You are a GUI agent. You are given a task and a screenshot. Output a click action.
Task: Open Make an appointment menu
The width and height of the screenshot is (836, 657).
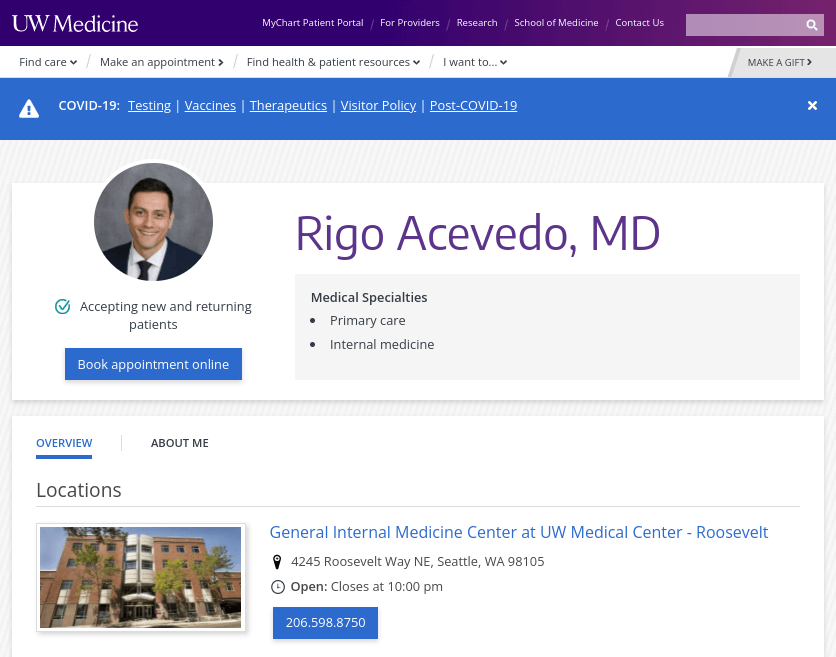click(162, 62)
